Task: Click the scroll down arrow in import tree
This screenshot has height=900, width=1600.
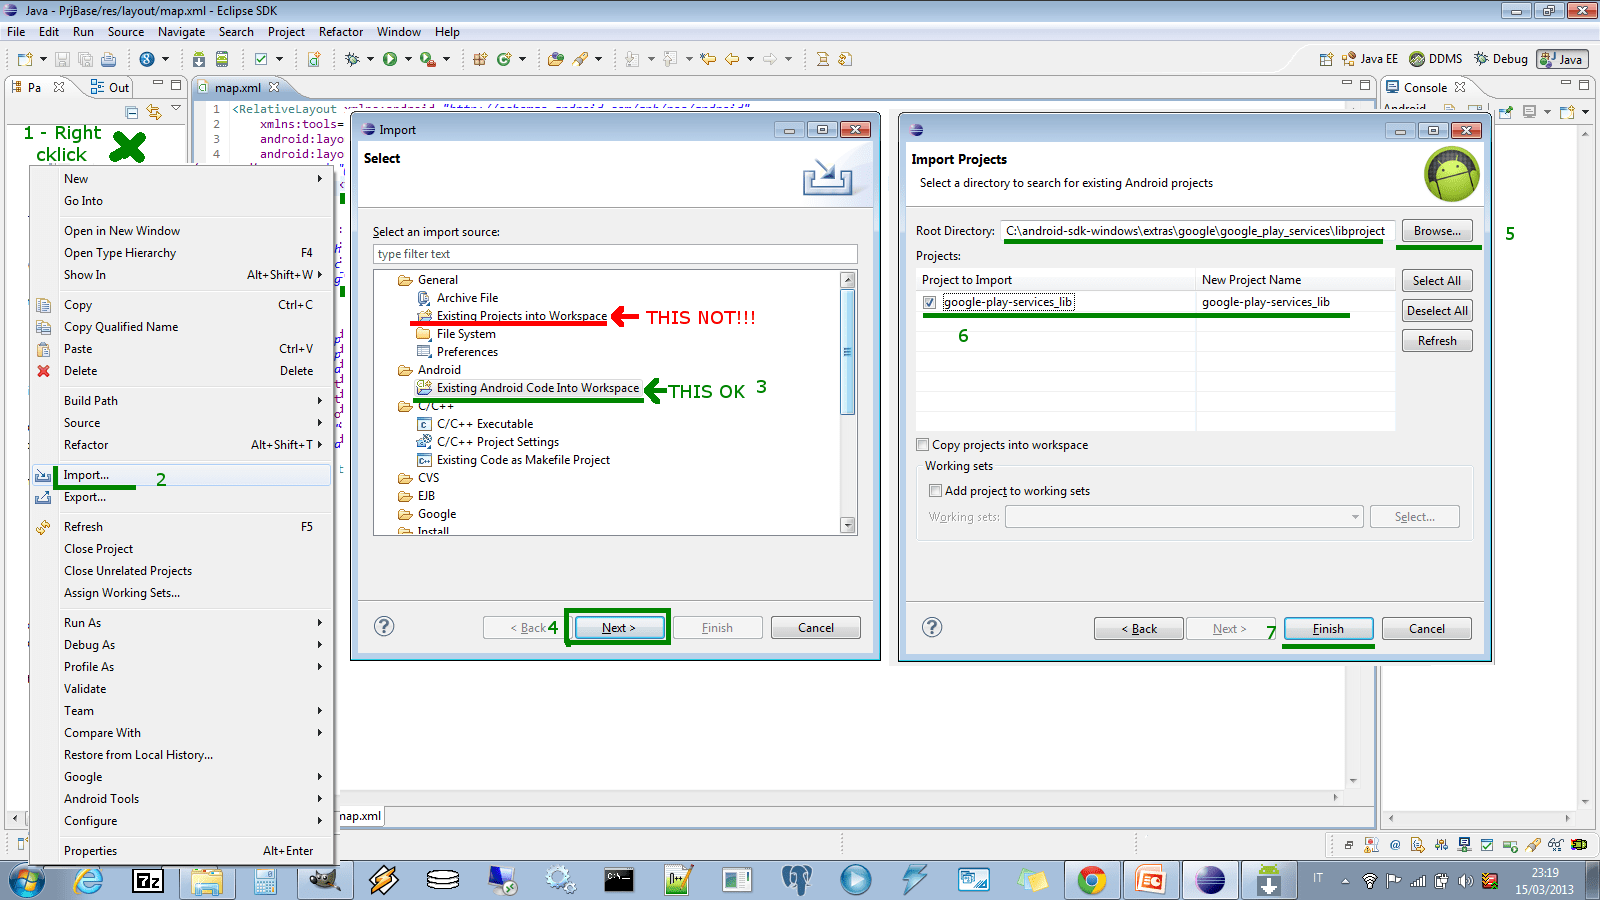Action: tap(848, 525)
